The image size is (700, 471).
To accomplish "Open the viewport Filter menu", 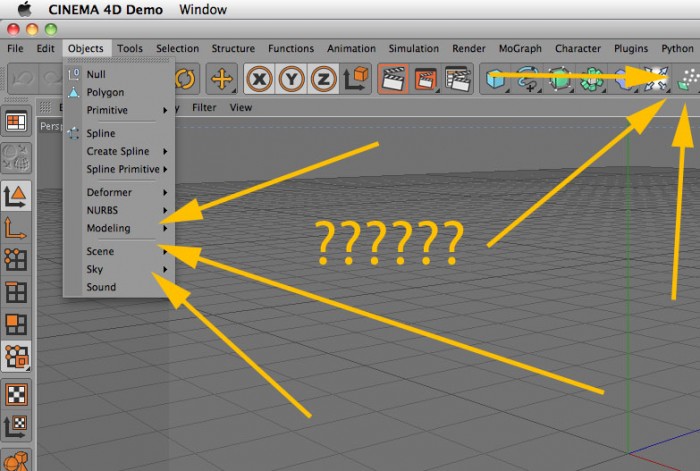I will pyautogui.click(x=204, y=108).
